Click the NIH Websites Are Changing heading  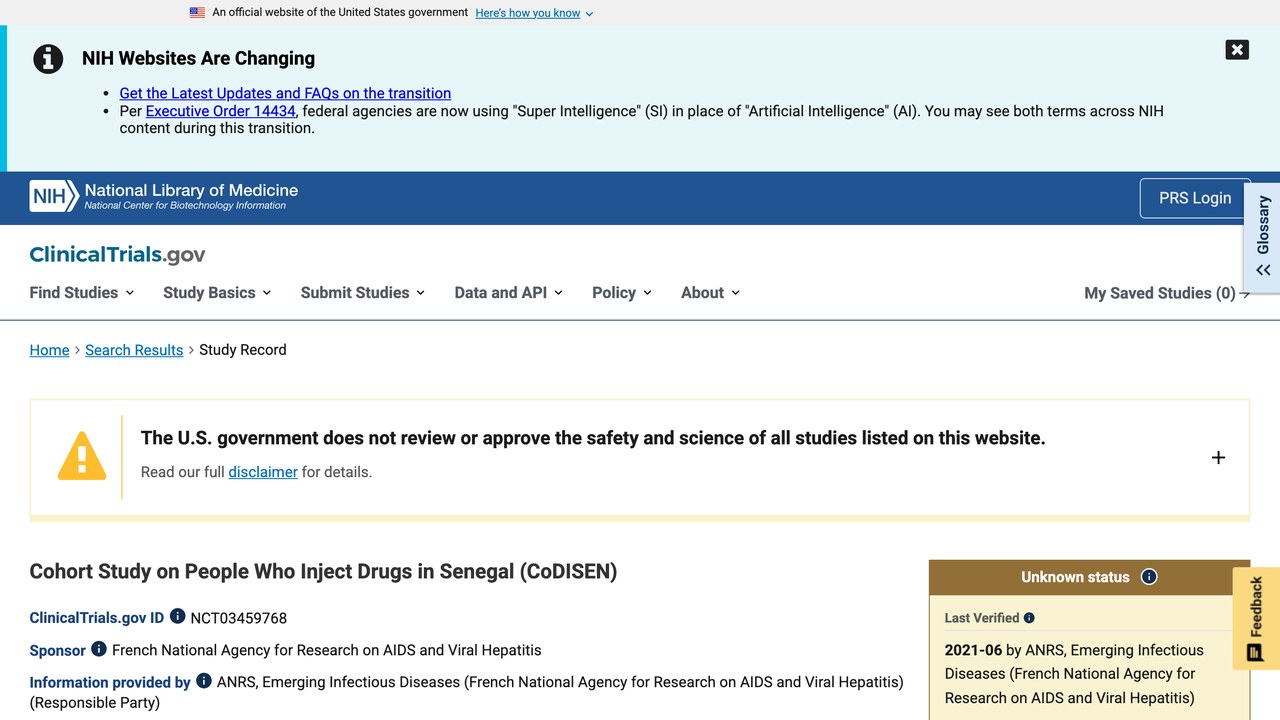point(198,58)
